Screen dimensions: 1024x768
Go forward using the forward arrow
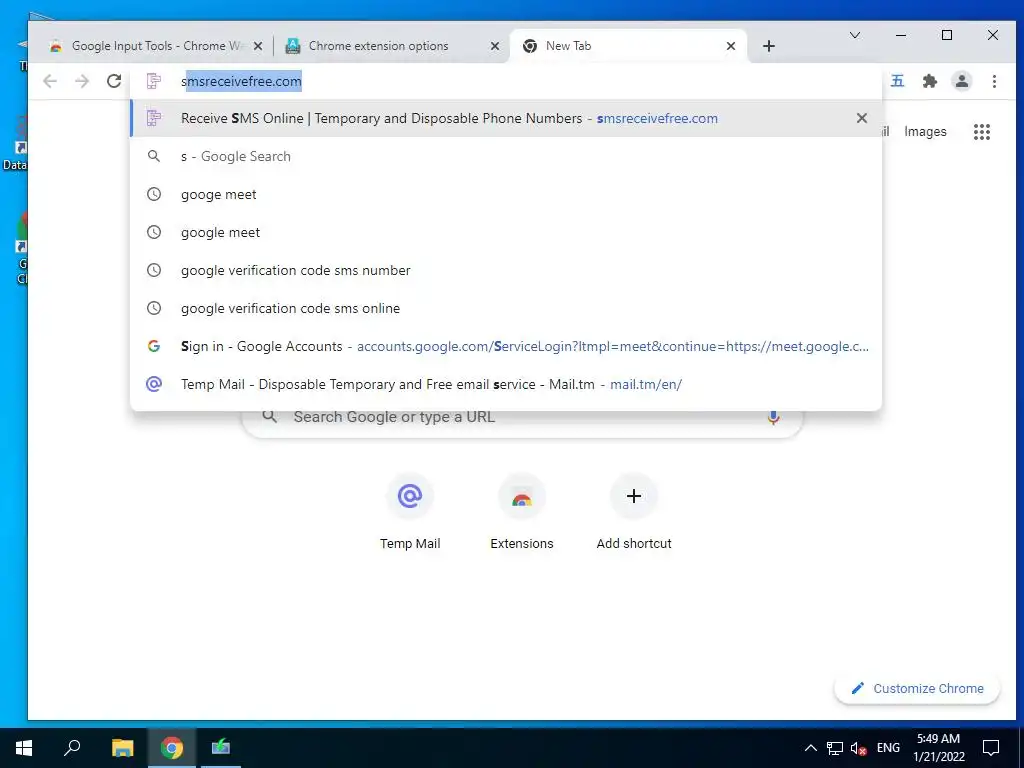[x=82, y=81]
